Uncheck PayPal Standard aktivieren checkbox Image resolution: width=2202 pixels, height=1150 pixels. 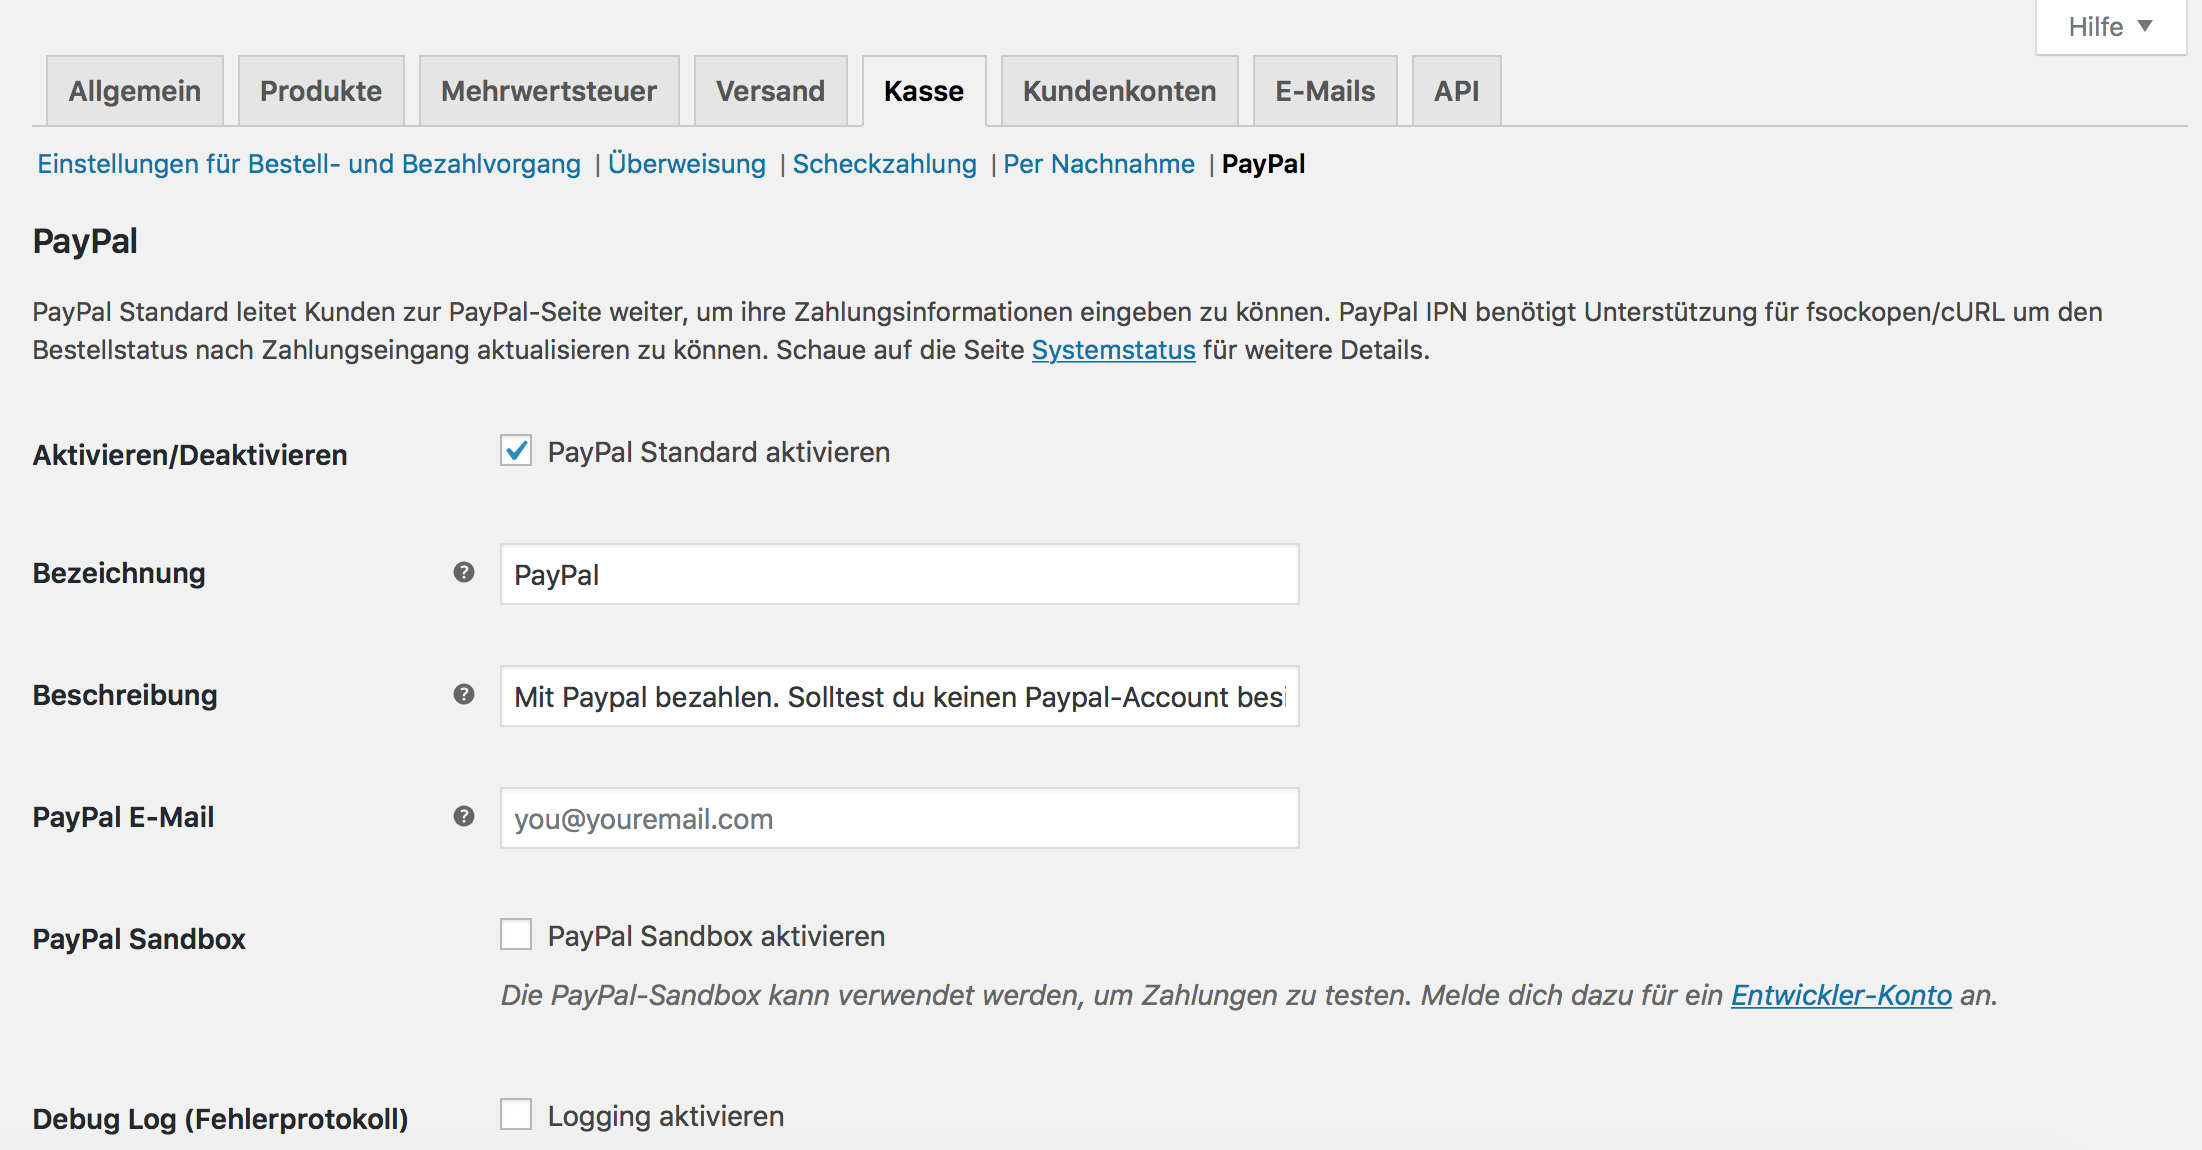click(x=516, y=451)
